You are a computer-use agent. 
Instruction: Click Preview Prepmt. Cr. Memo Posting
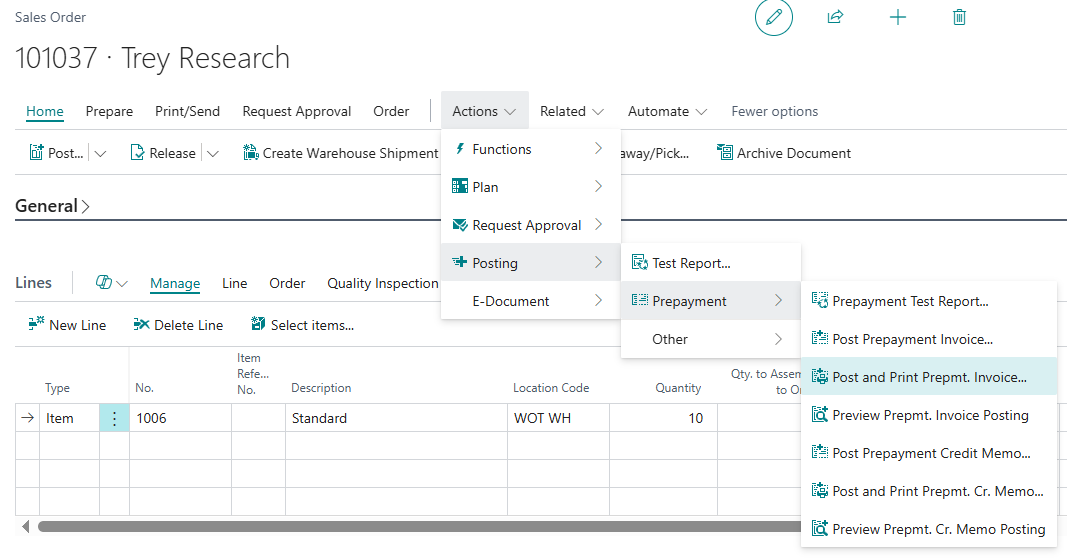[929, 529]
